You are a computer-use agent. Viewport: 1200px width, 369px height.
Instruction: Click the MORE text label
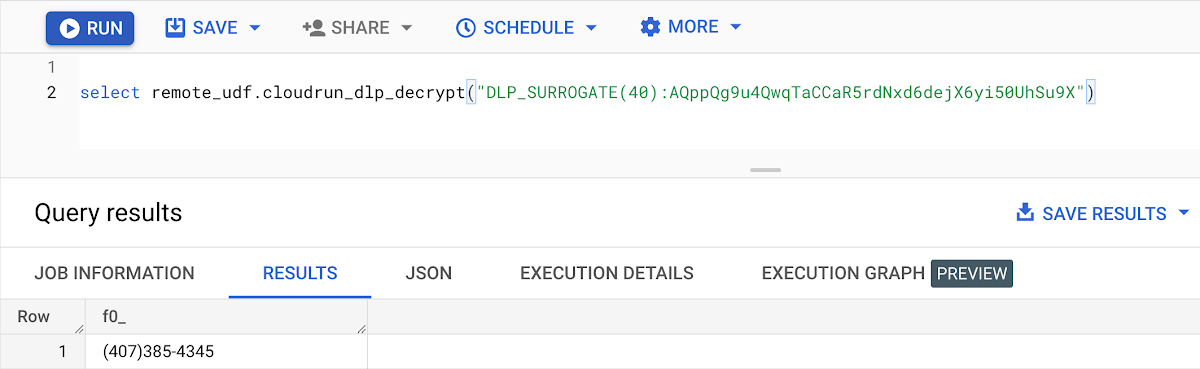tap(693, 27)
